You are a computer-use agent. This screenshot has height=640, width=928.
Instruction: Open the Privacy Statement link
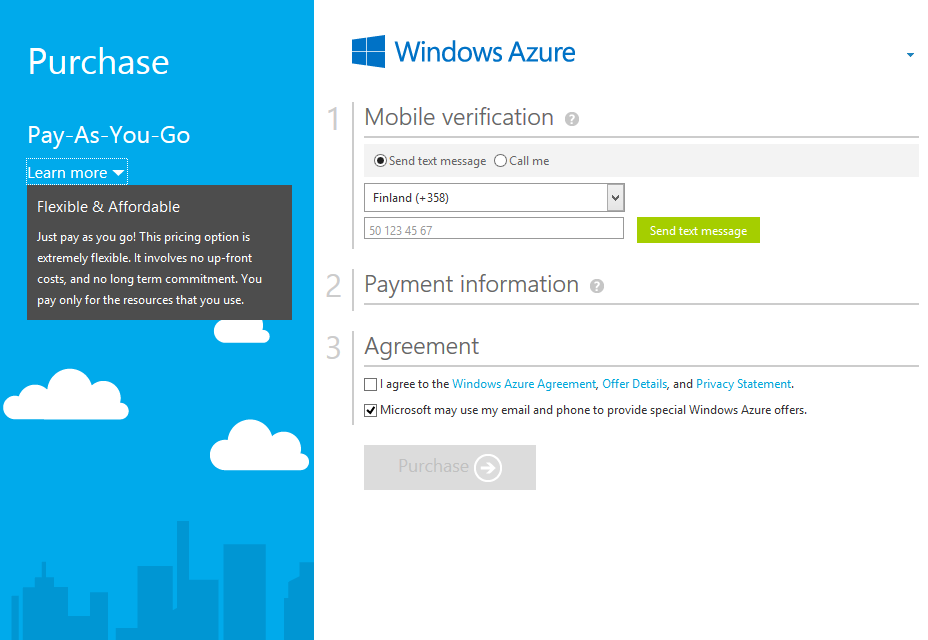(x=743, y=384)
